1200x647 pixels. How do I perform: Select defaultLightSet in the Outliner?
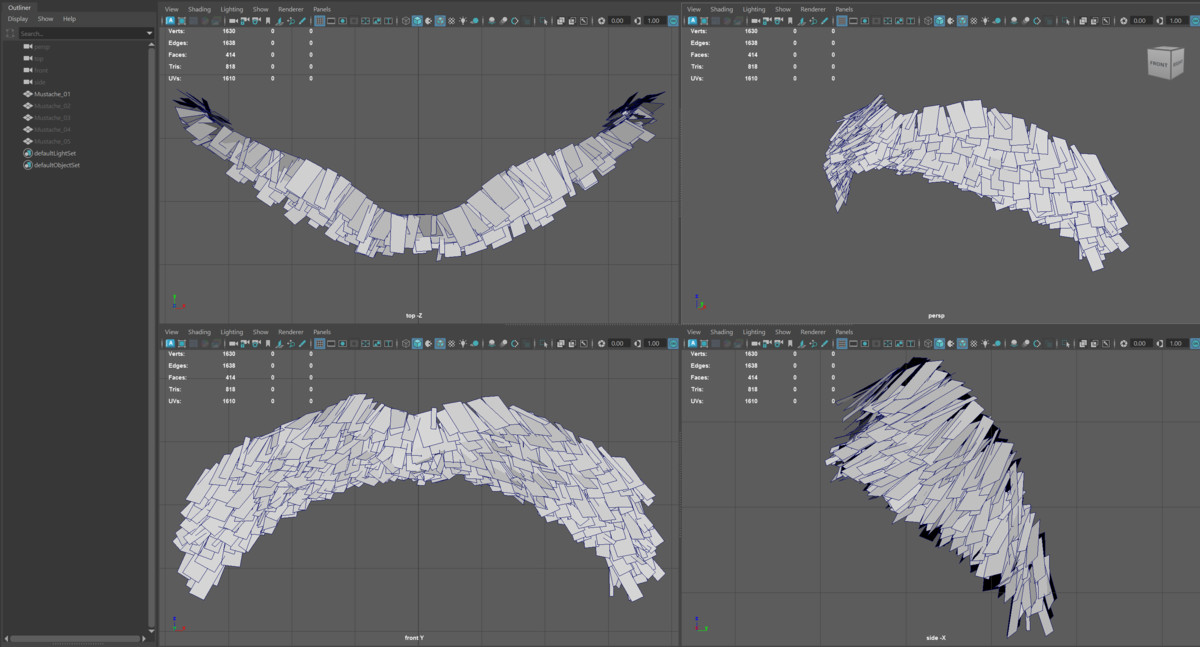[x=55, y=153]
